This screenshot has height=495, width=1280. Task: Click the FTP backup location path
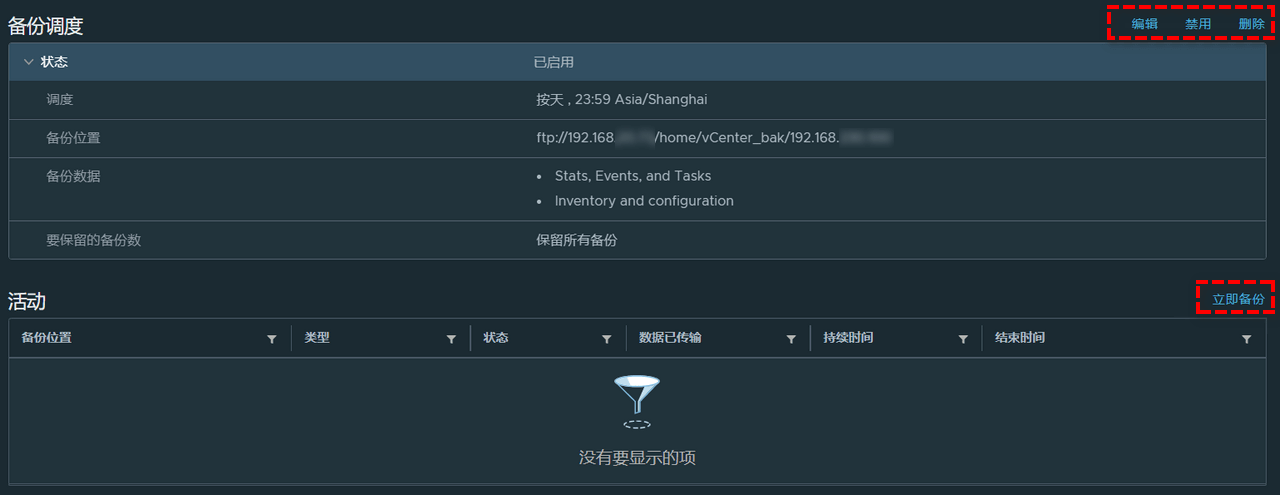(x=713, y=138)
